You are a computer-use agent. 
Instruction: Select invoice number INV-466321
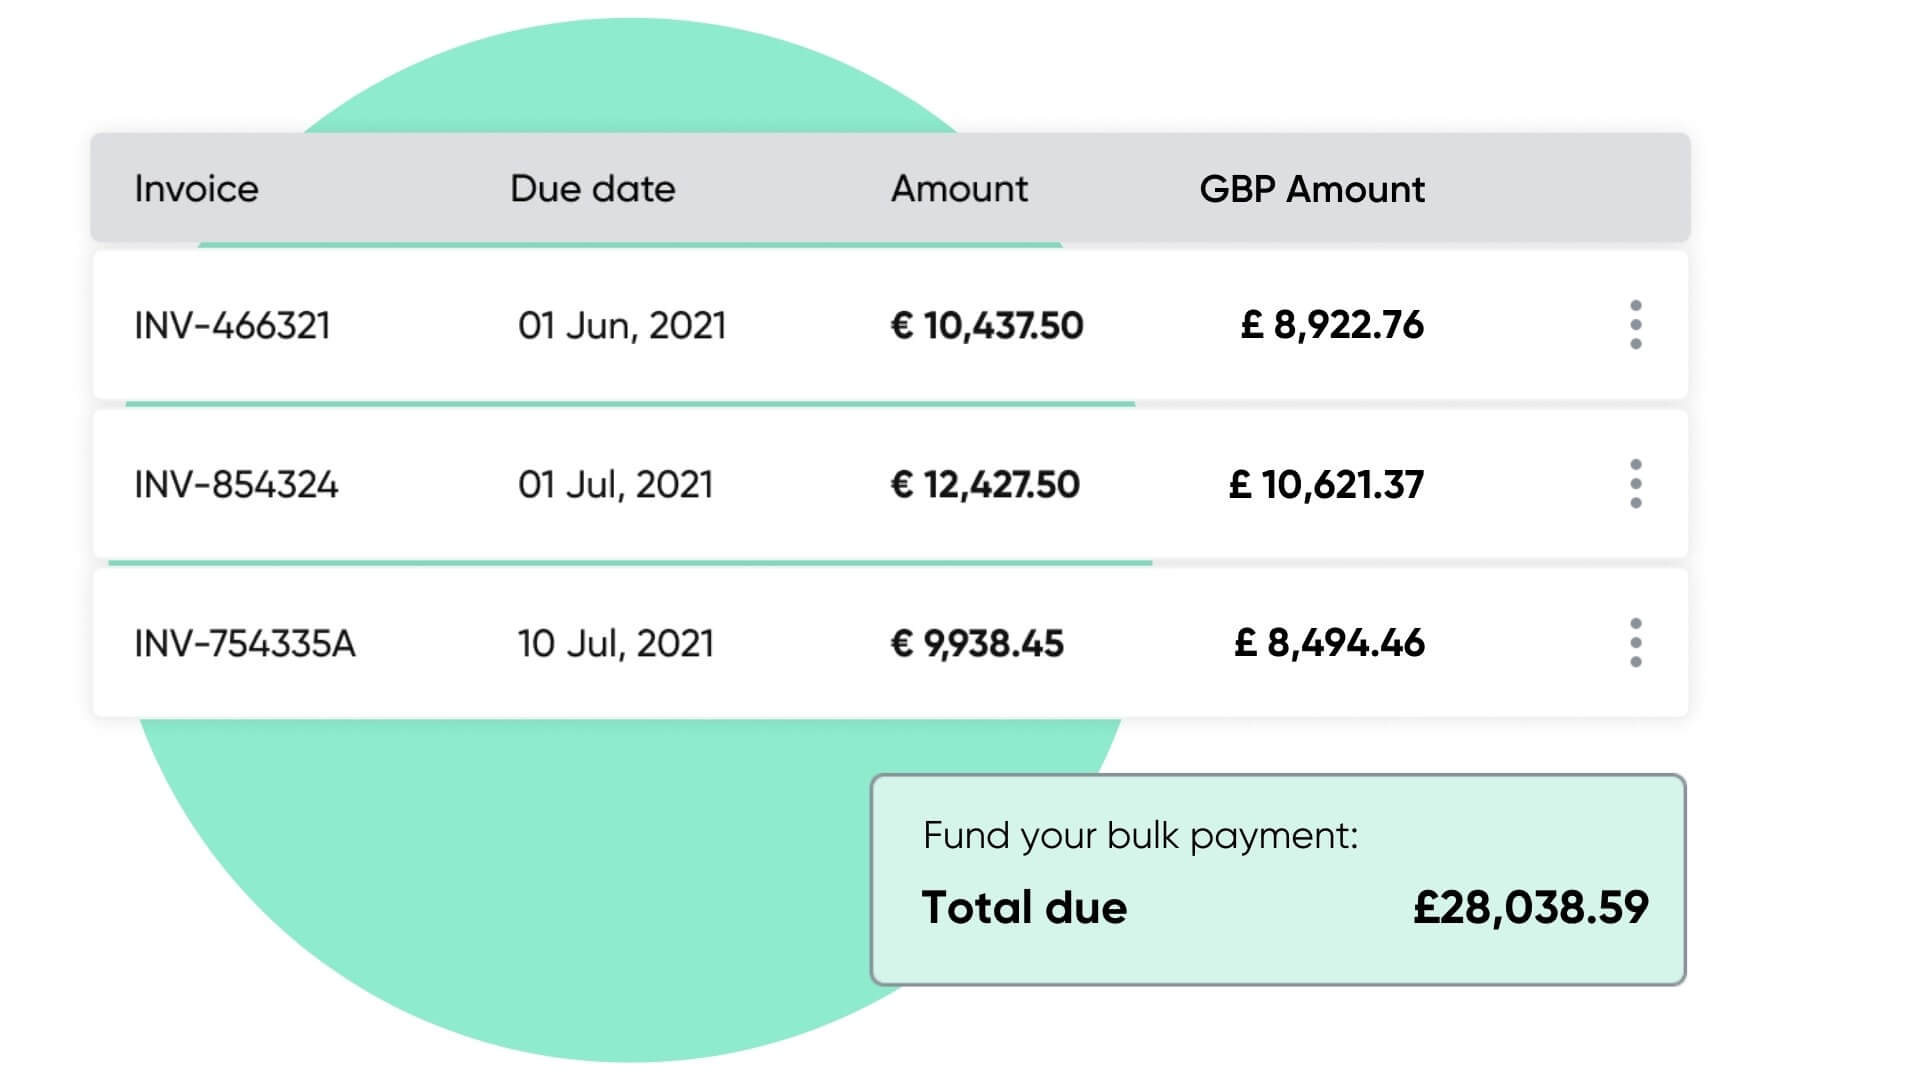[x=232, y=326]
